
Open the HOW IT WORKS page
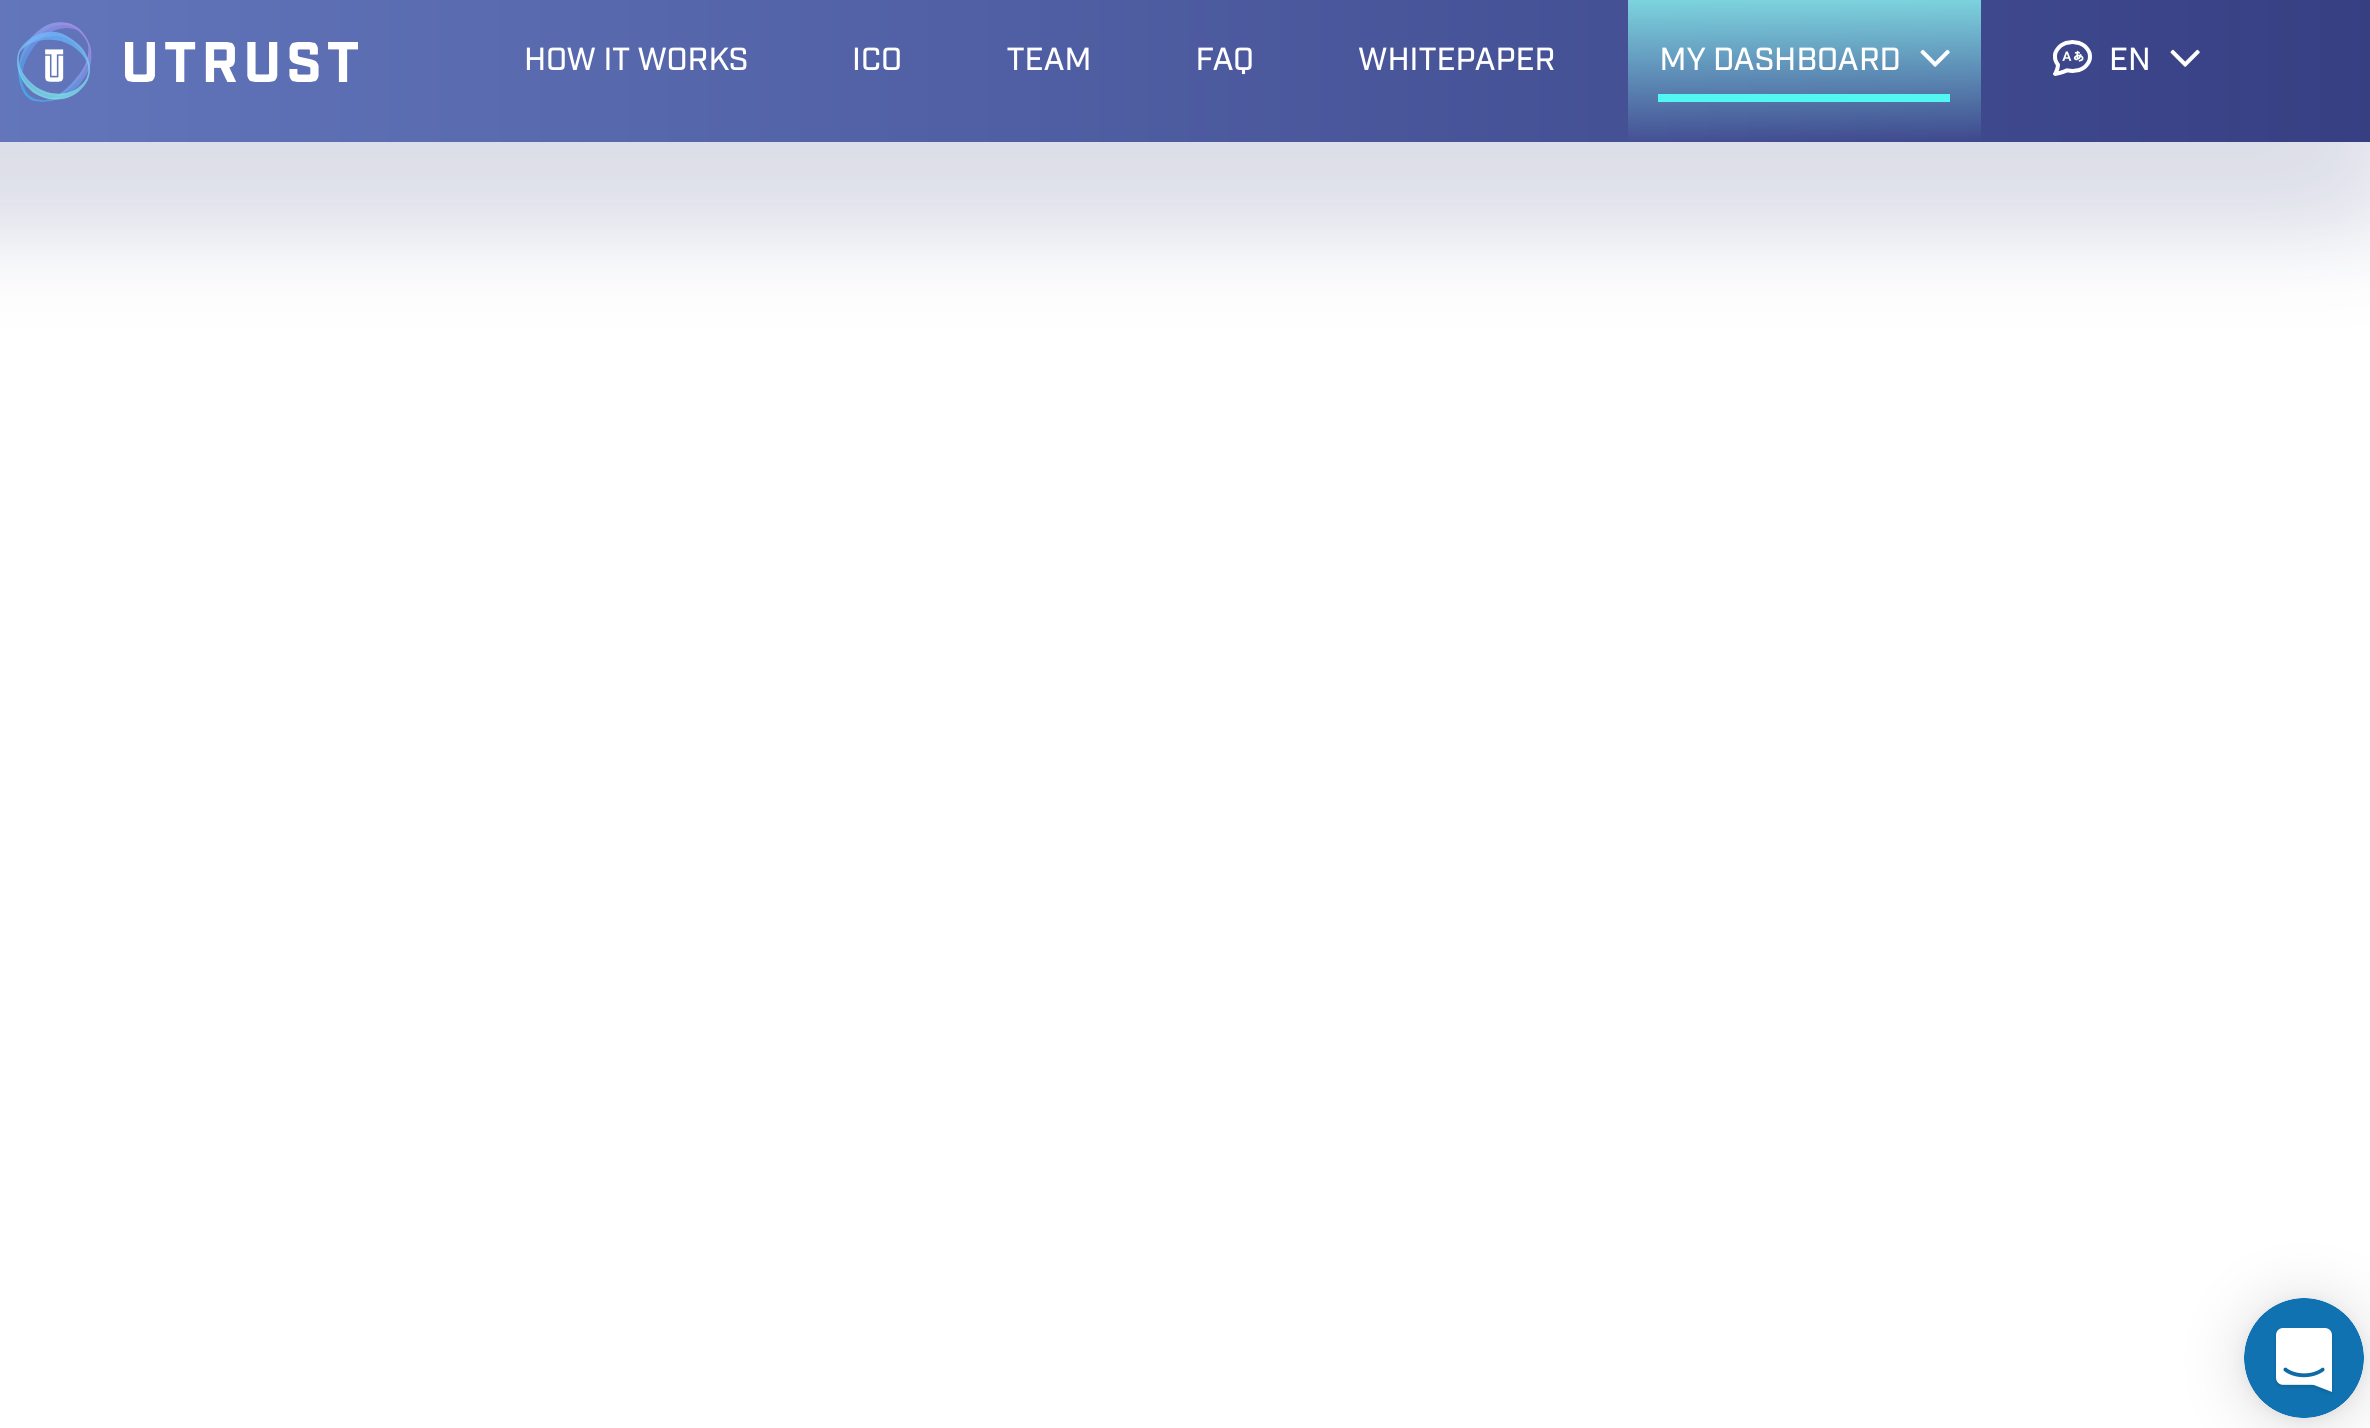(x=636, y=59)
